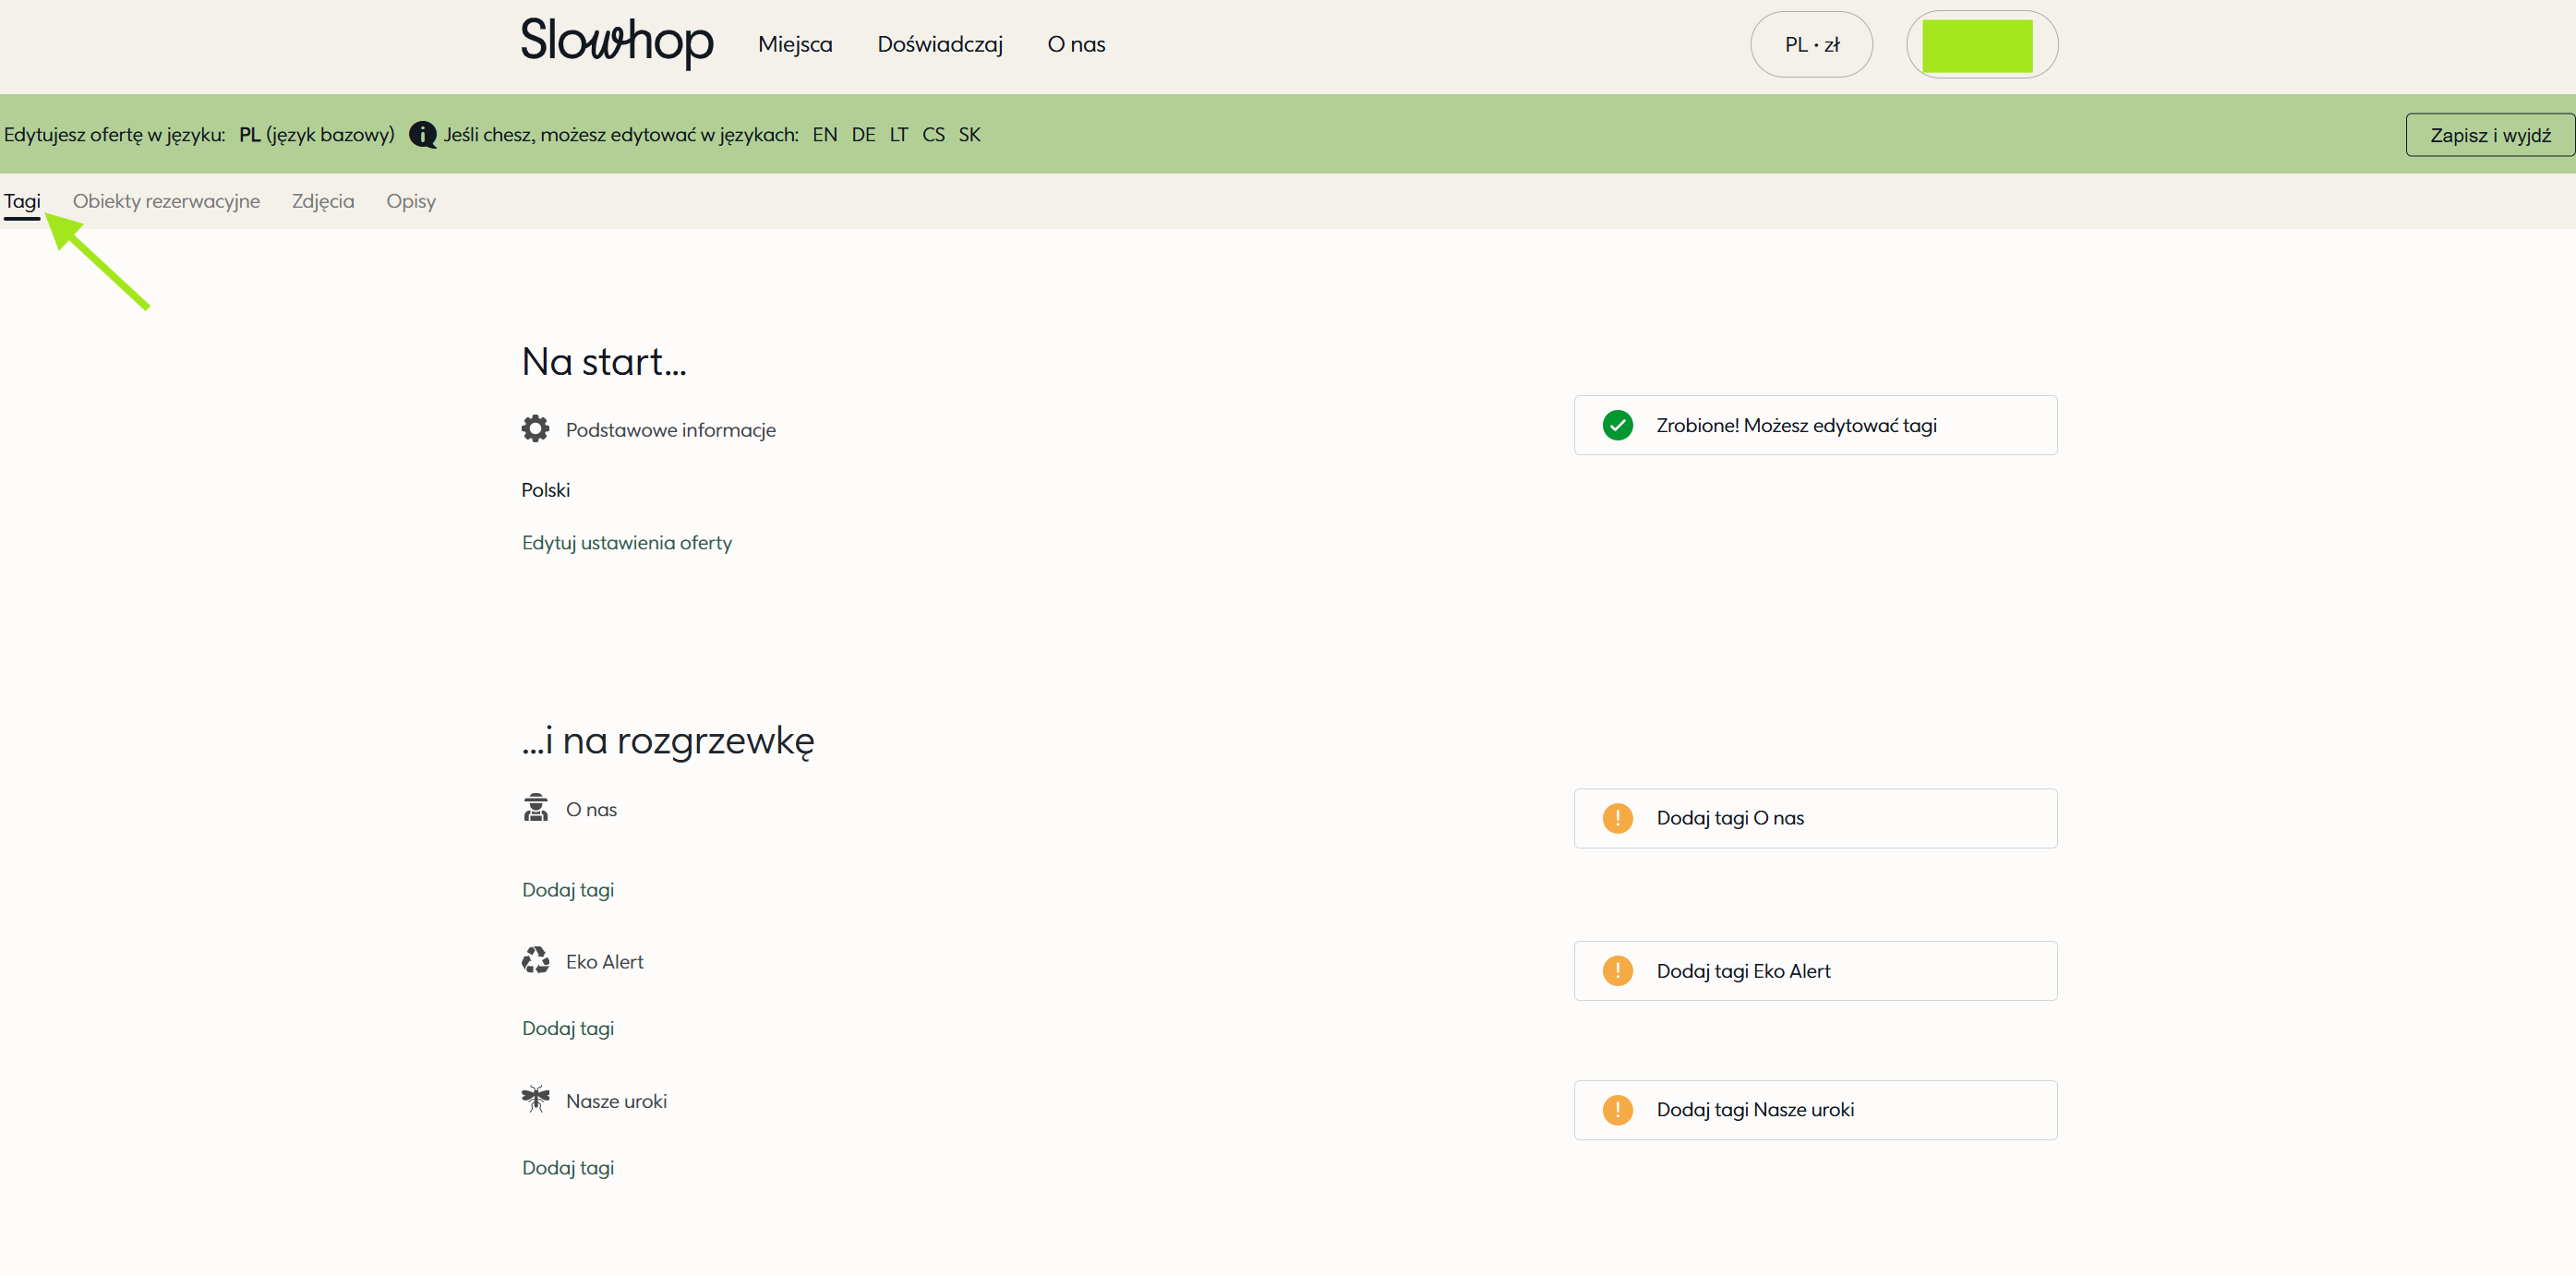2576x1276 pixels.
Task: Open the PL · zł language currency selector
Action: (x=1811, y=45)
